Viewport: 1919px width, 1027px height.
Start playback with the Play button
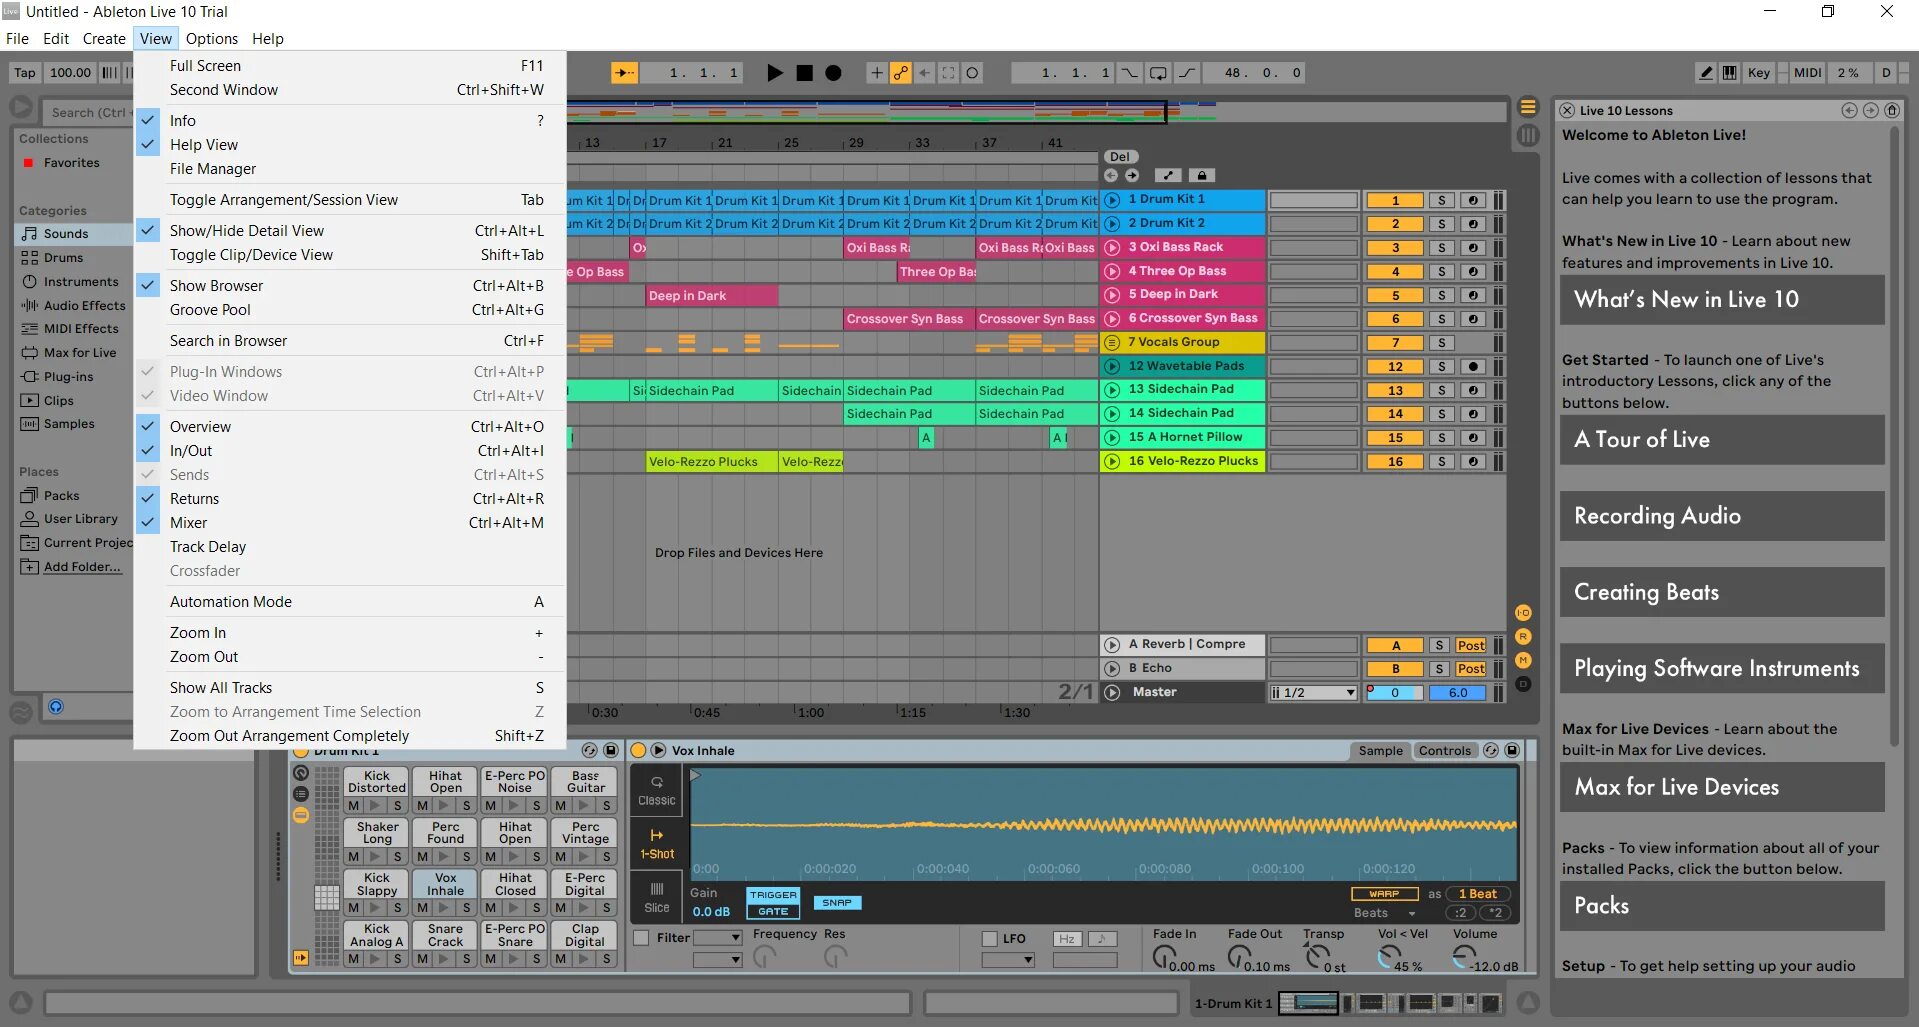[x=775, y=73]
